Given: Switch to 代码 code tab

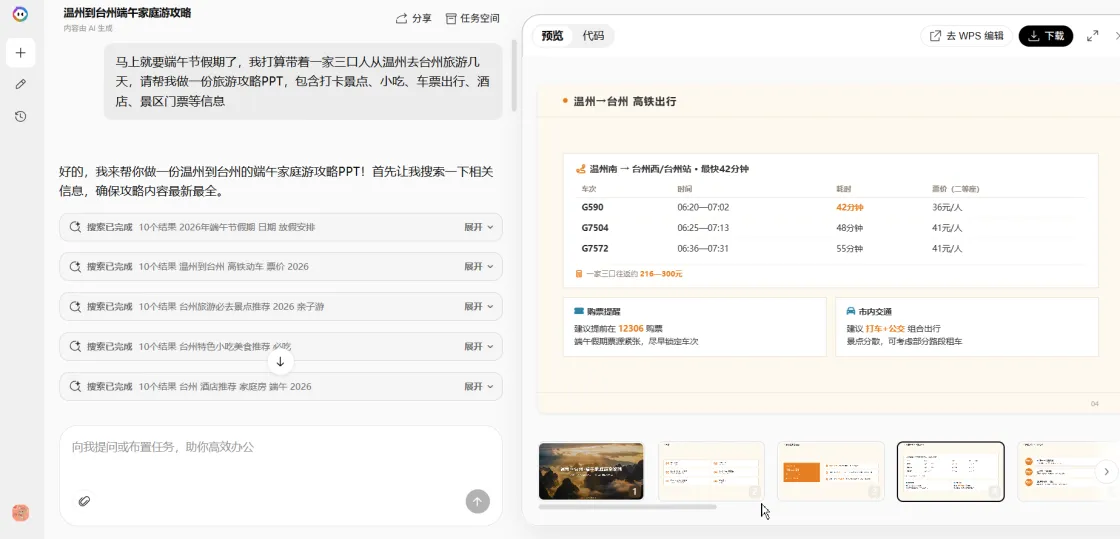Looking at the screenshot, I should (593, 36).
